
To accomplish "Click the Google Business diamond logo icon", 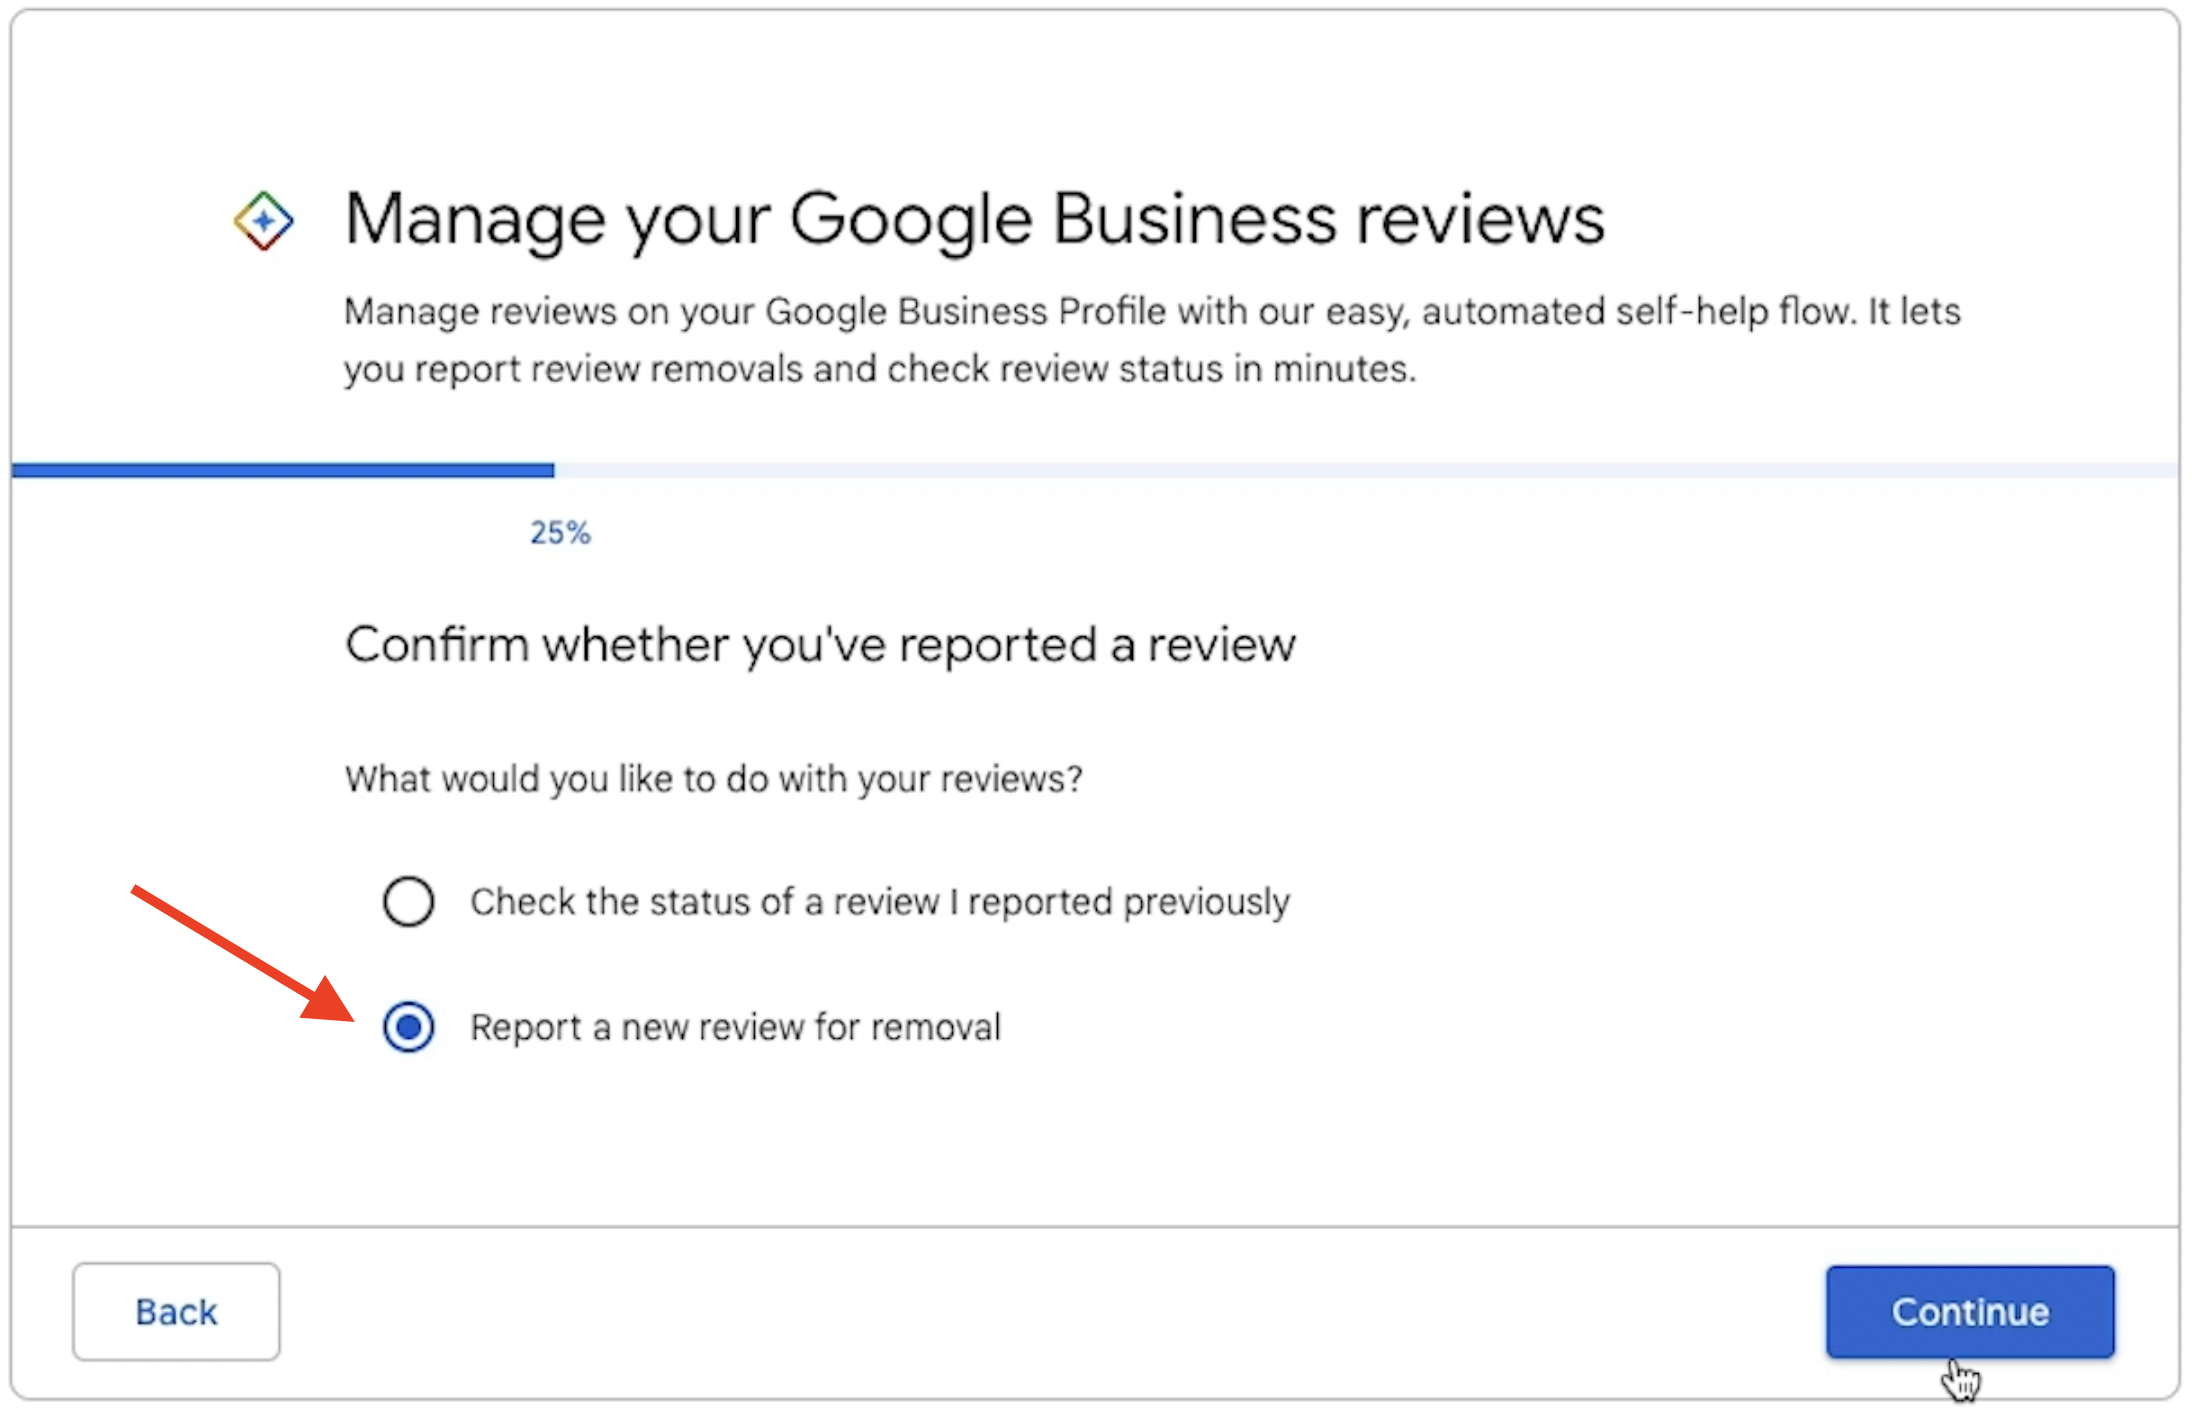I will (263, 221).
